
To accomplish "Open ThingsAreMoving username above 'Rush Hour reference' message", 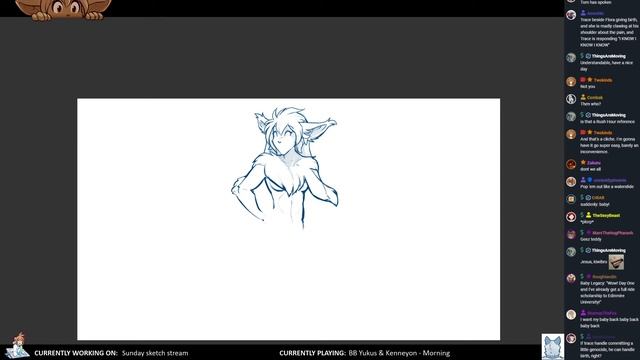I will tap(609, 115).
